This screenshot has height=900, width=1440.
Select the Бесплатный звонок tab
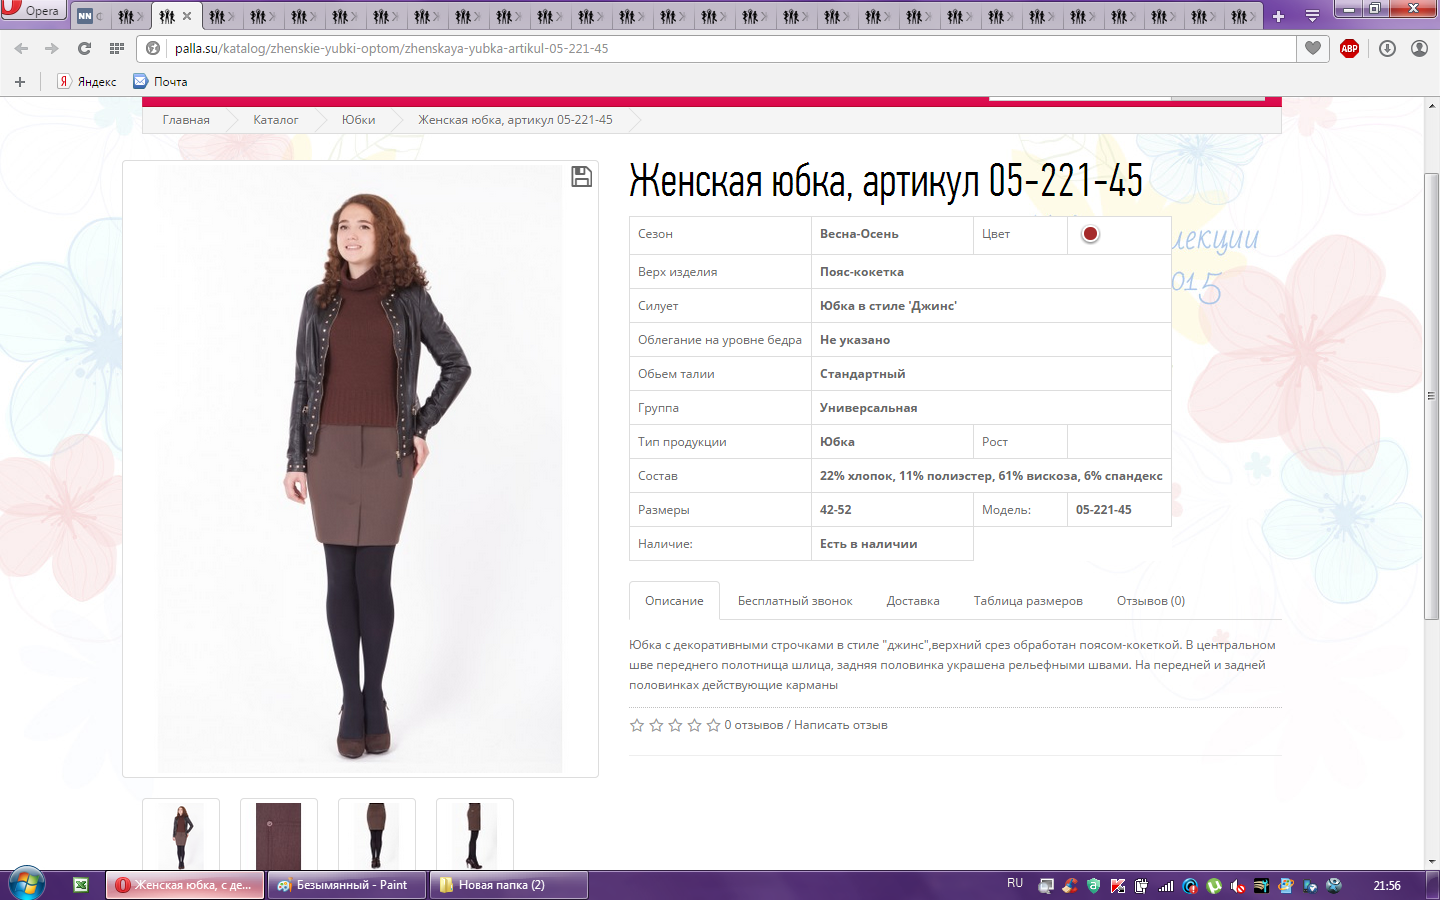click(x=795, y=601)
